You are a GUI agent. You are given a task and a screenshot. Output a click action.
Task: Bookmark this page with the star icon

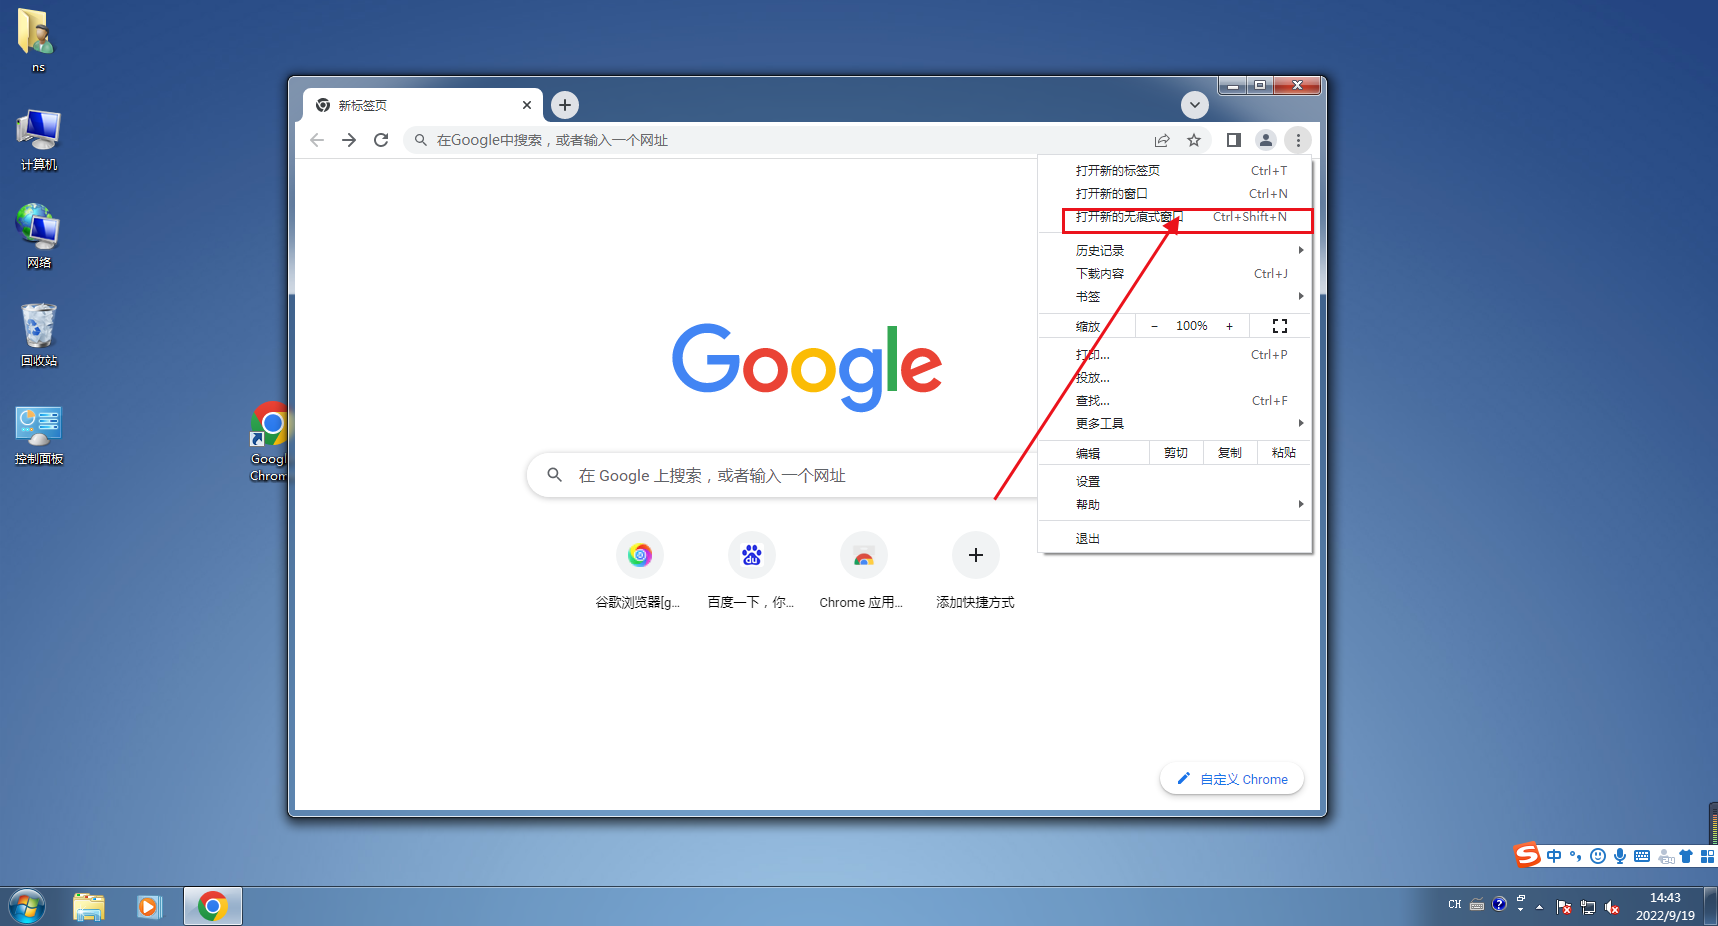(x=1194, y=140)
